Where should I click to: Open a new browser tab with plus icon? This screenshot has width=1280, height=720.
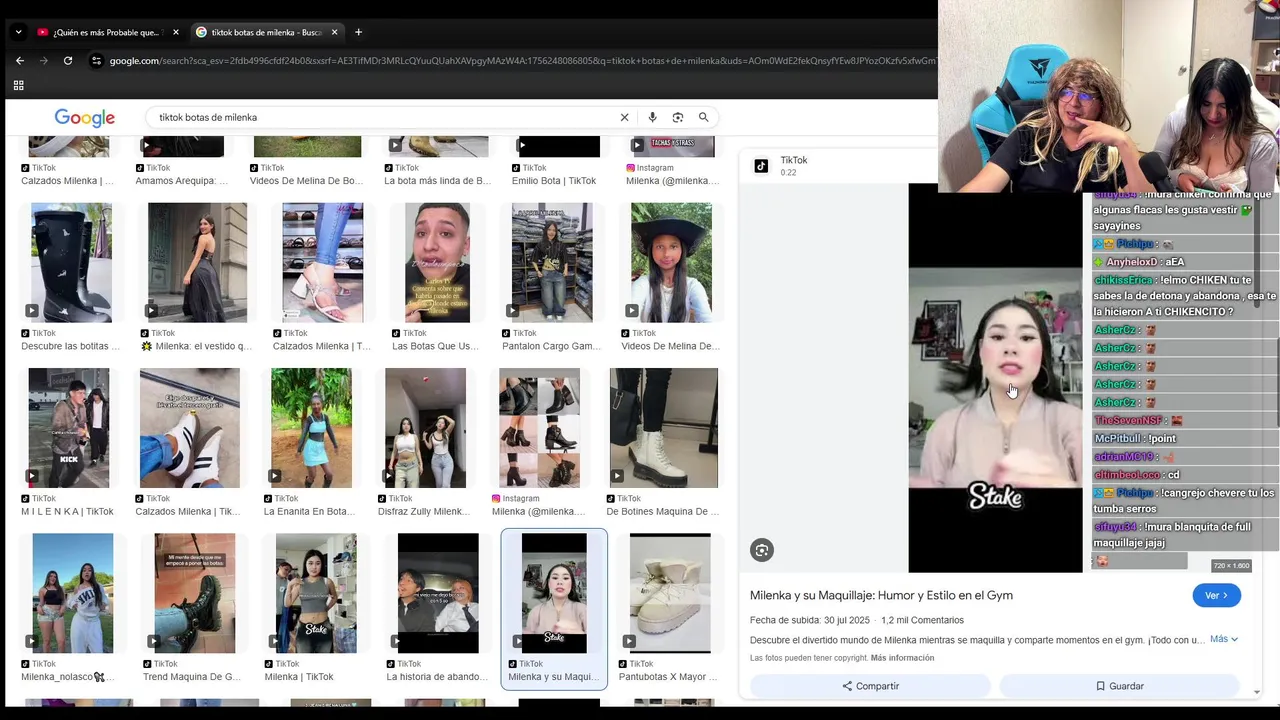[358, 32]
